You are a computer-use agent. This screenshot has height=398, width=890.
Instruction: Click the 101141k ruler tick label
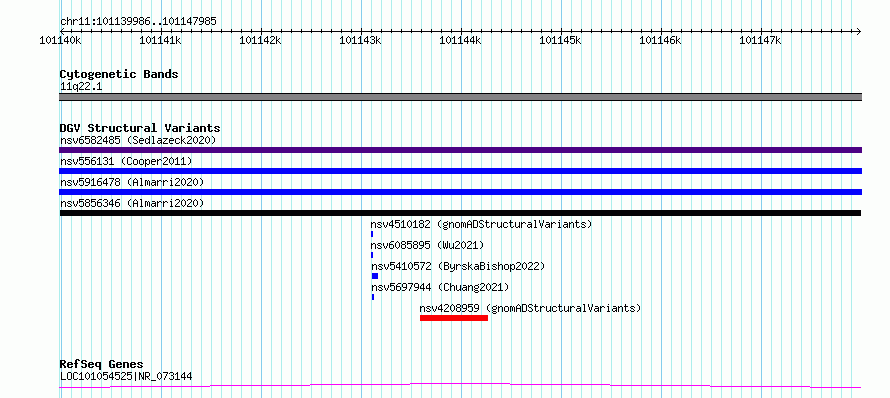tap(160, 40)
